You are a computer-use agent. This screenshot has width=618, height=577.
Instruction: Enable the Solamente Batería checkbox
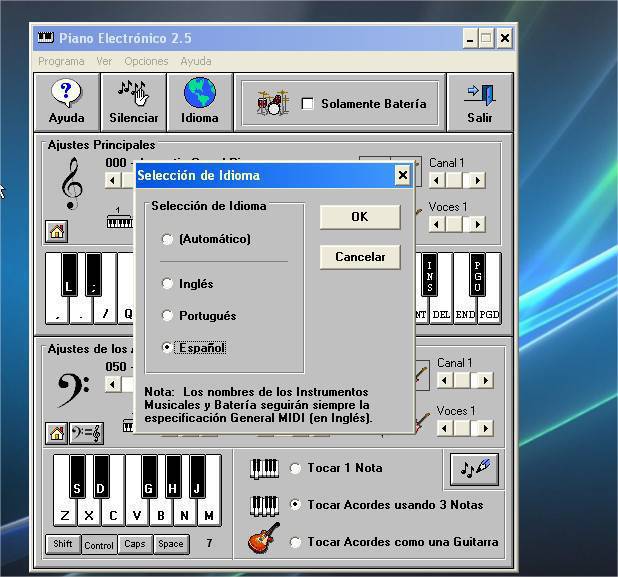pos(308,104)
